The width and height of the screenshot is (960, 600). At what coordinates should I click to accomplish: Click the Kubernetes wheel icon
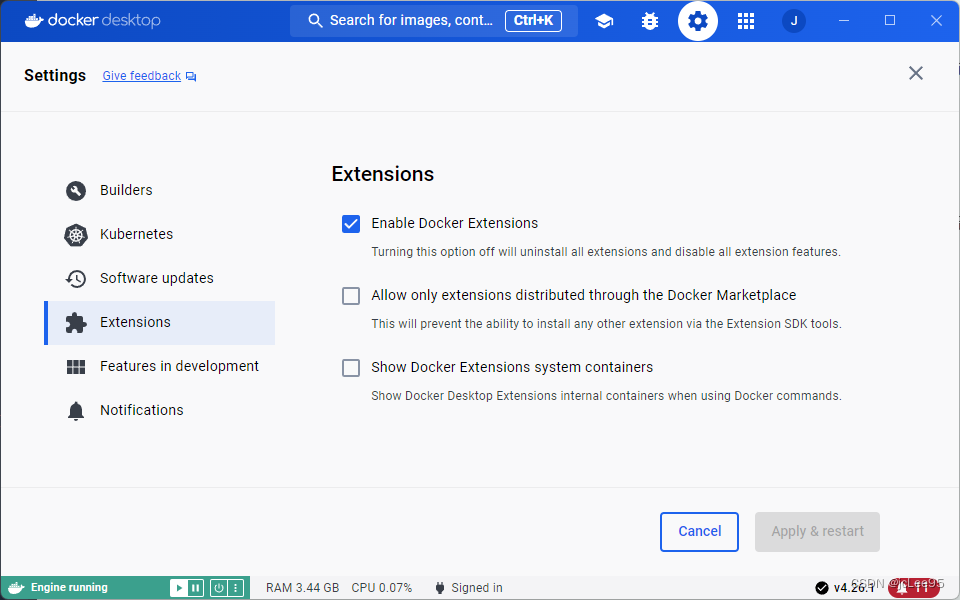(x=76, y=234)
